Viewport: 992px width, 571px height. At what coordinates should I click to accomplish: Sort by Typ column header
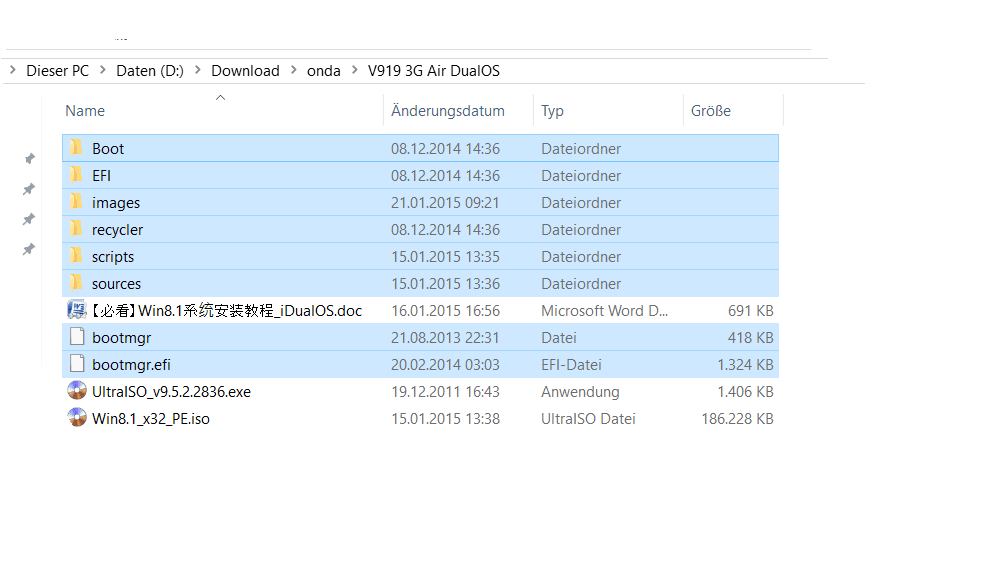tap(552, 111)
